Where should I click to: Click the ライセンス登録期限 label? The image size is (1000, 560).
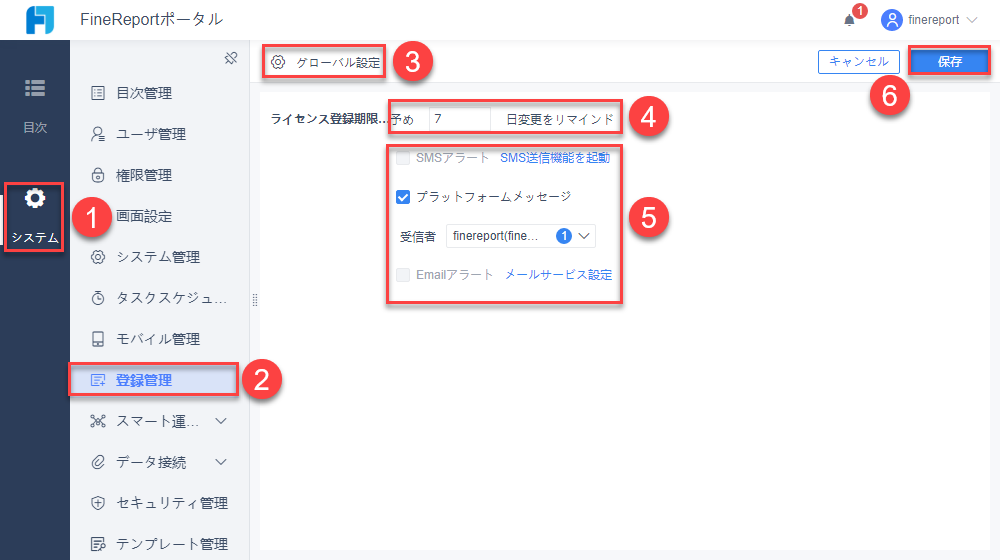(329, 119)
